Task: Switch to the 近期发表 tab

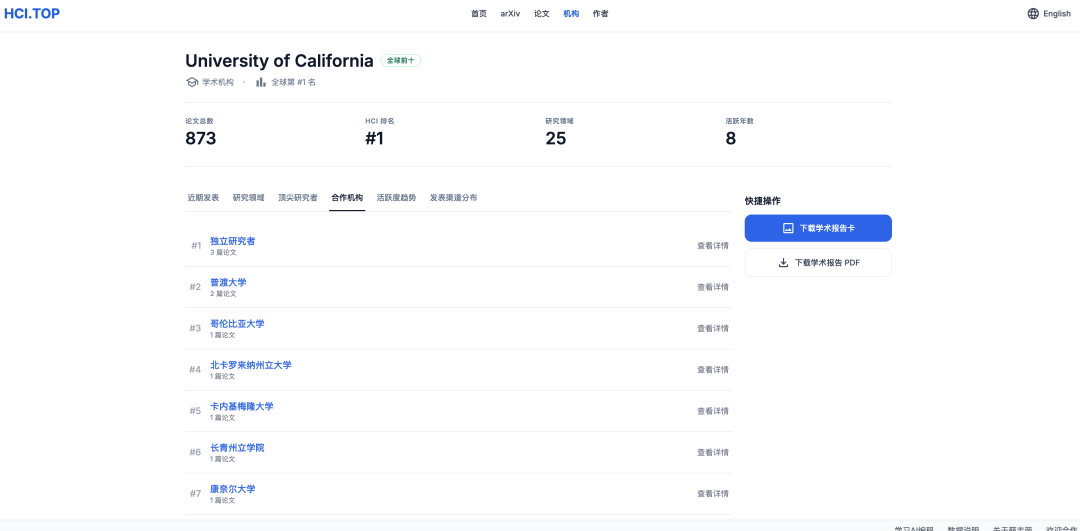Action: click(203, 198)
